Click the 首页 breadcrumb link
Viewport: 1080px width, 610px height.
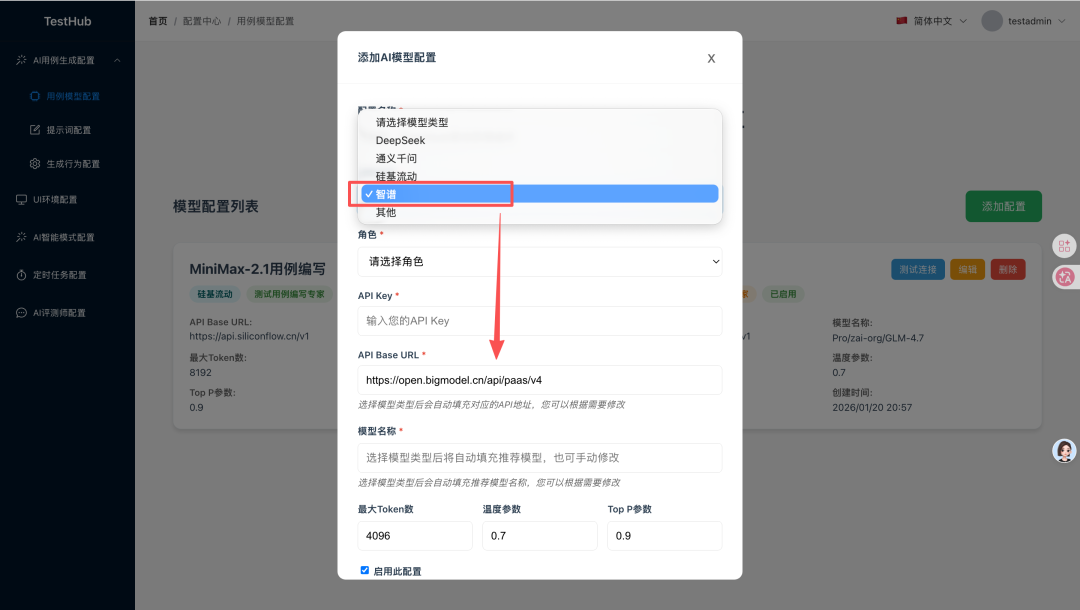(158, 21)
